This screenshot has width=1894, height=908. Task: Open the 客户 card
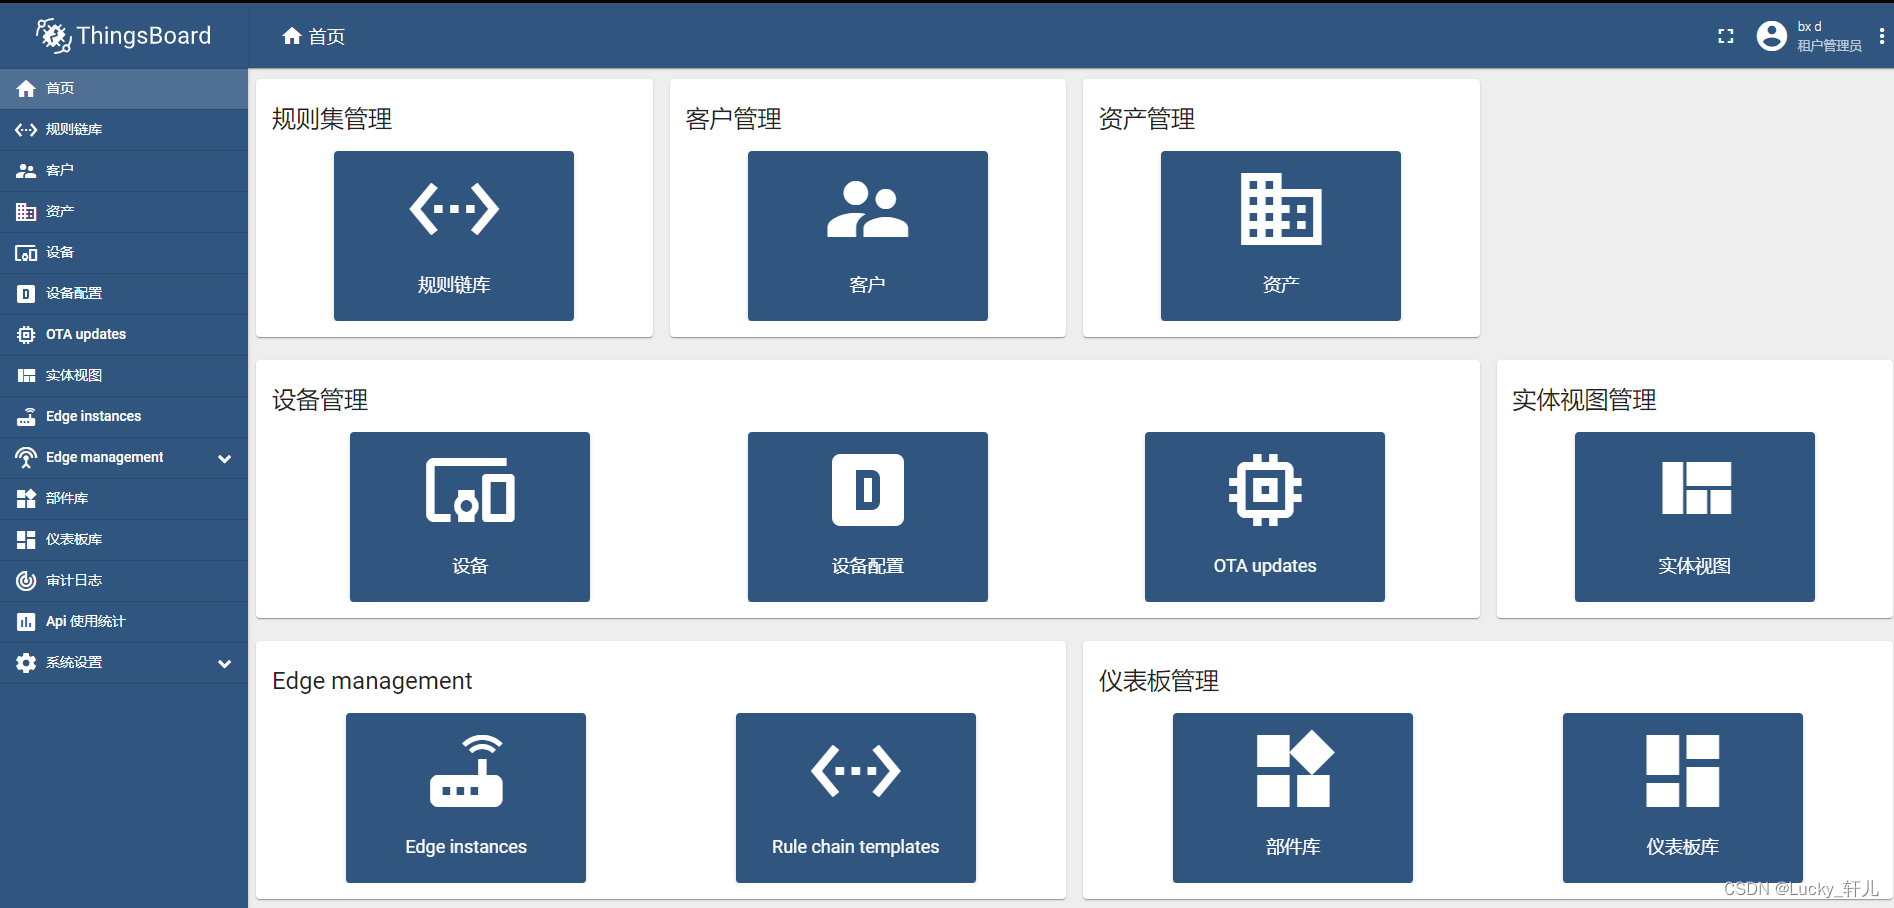[868, 236]
